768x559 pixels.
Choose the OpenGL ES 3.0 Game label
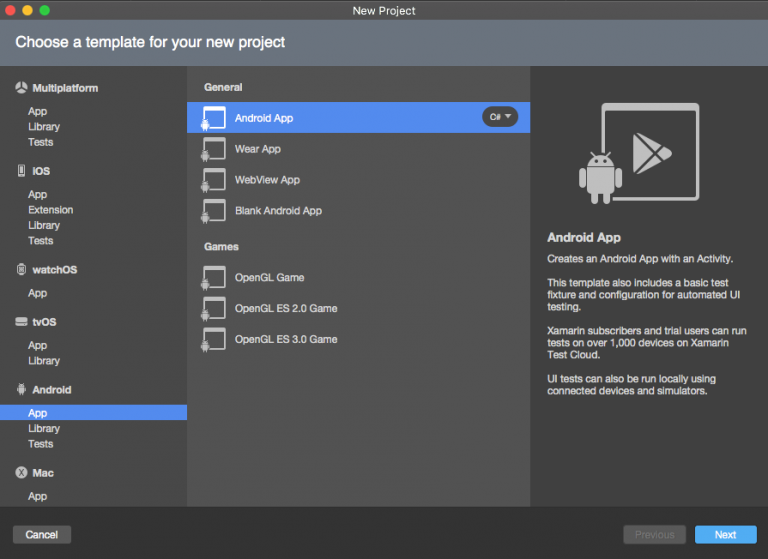pyautogui.click(x=286, y=339)
